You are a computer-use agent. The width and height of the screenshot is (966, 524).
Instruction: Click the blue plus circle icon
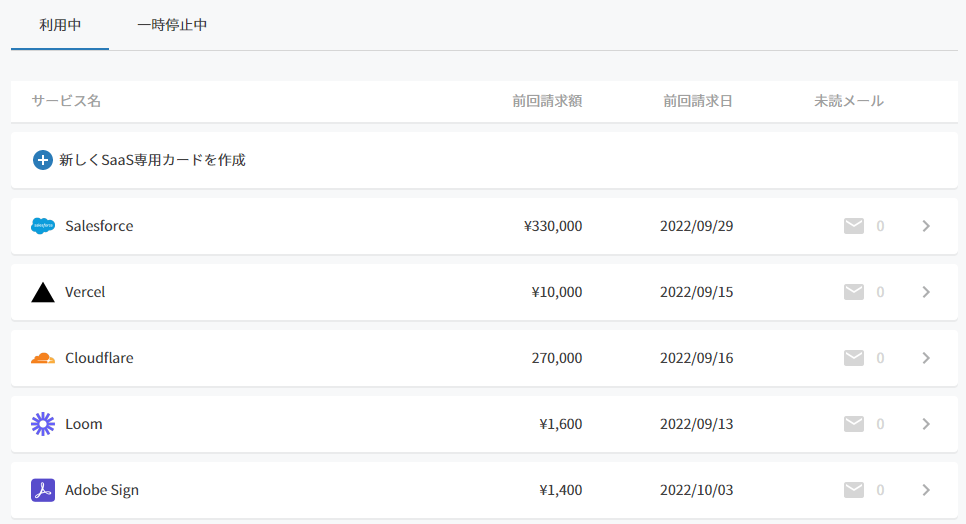click(x=43, y=160)
